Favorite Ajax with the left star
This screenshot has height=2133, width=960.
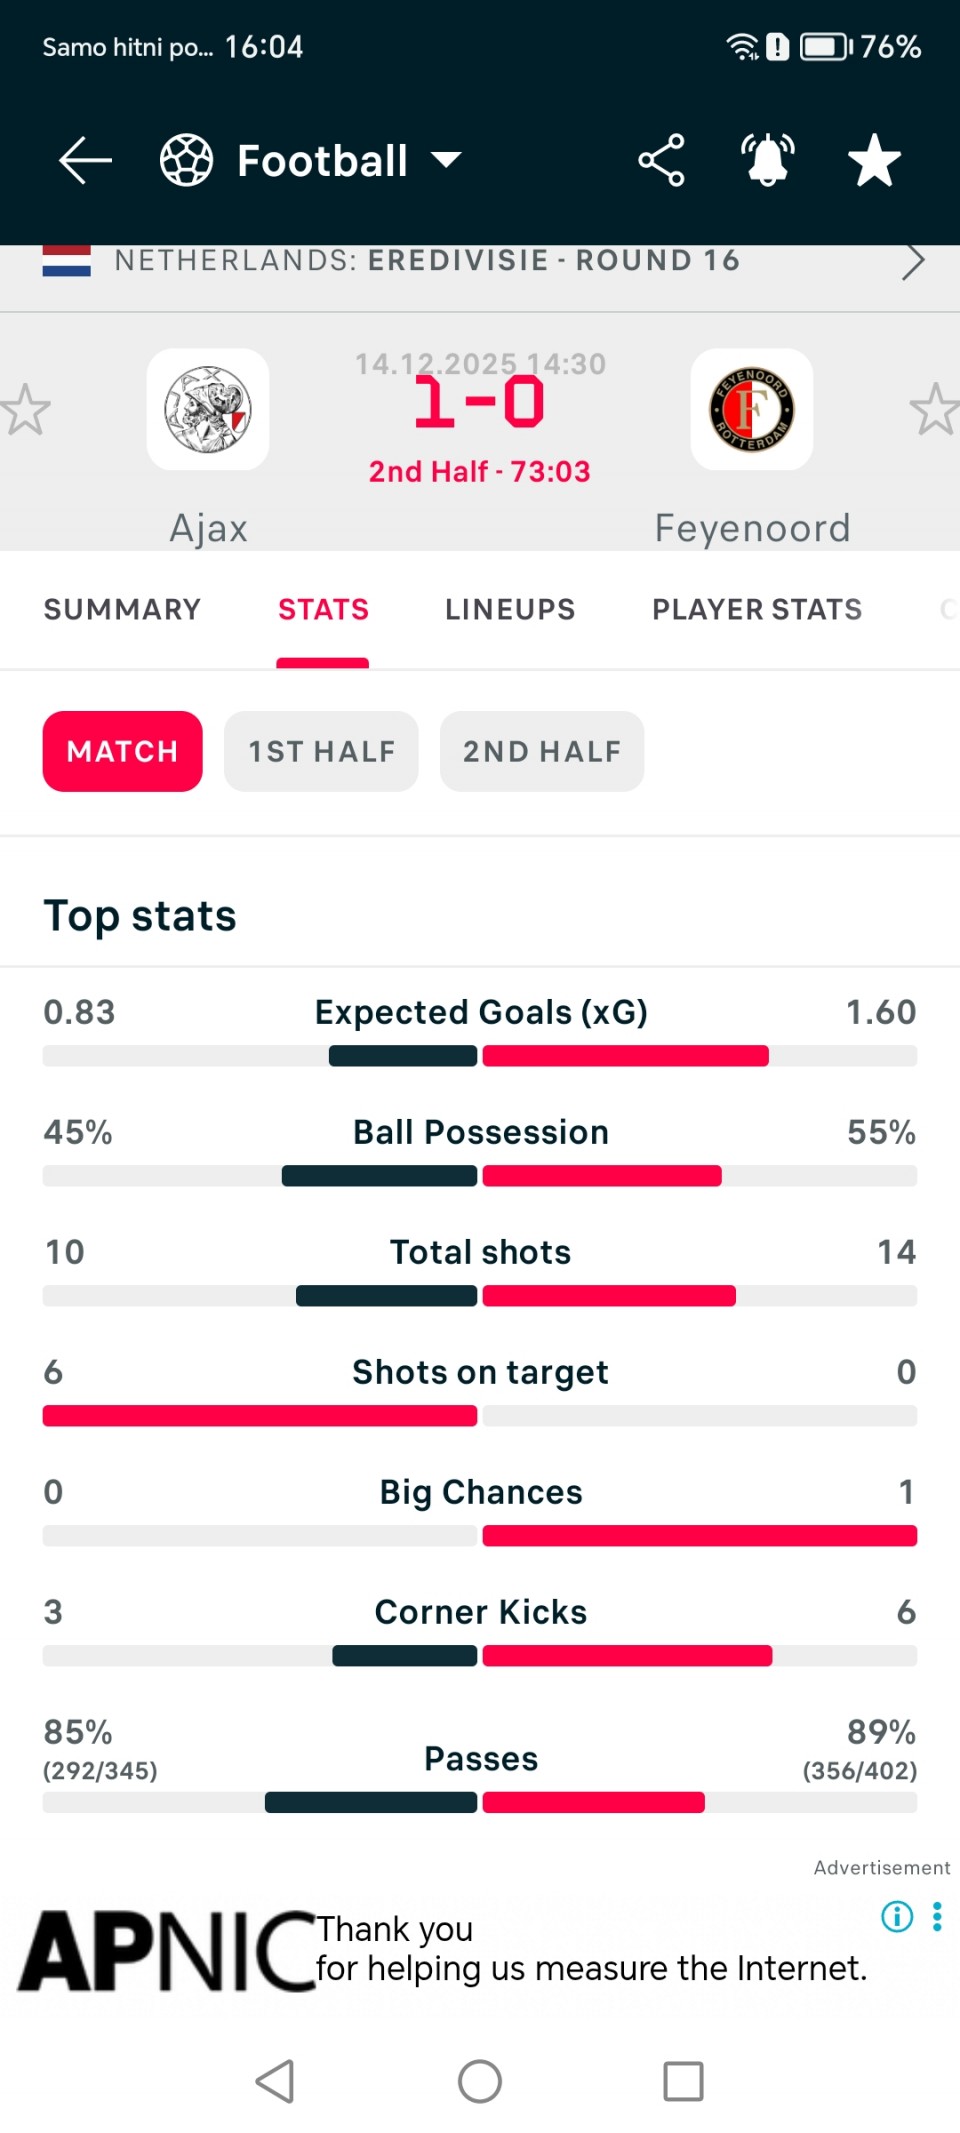coord(25,410)
